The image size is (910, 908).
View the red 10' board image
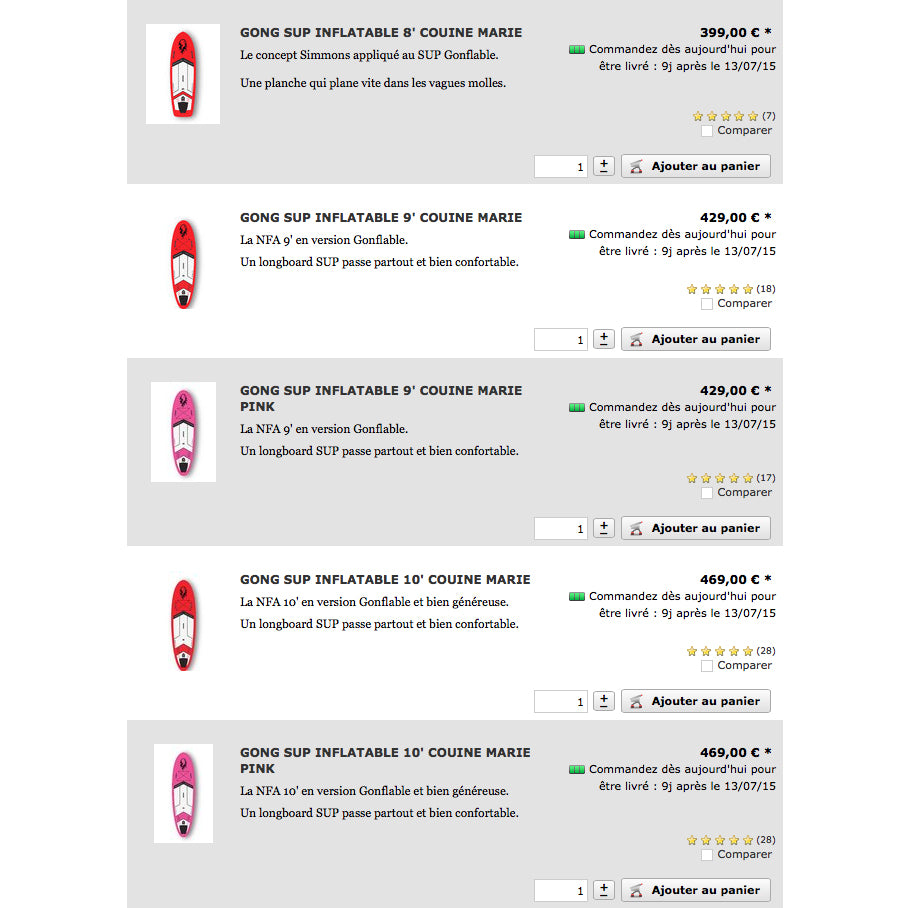(x=183, y=625)
